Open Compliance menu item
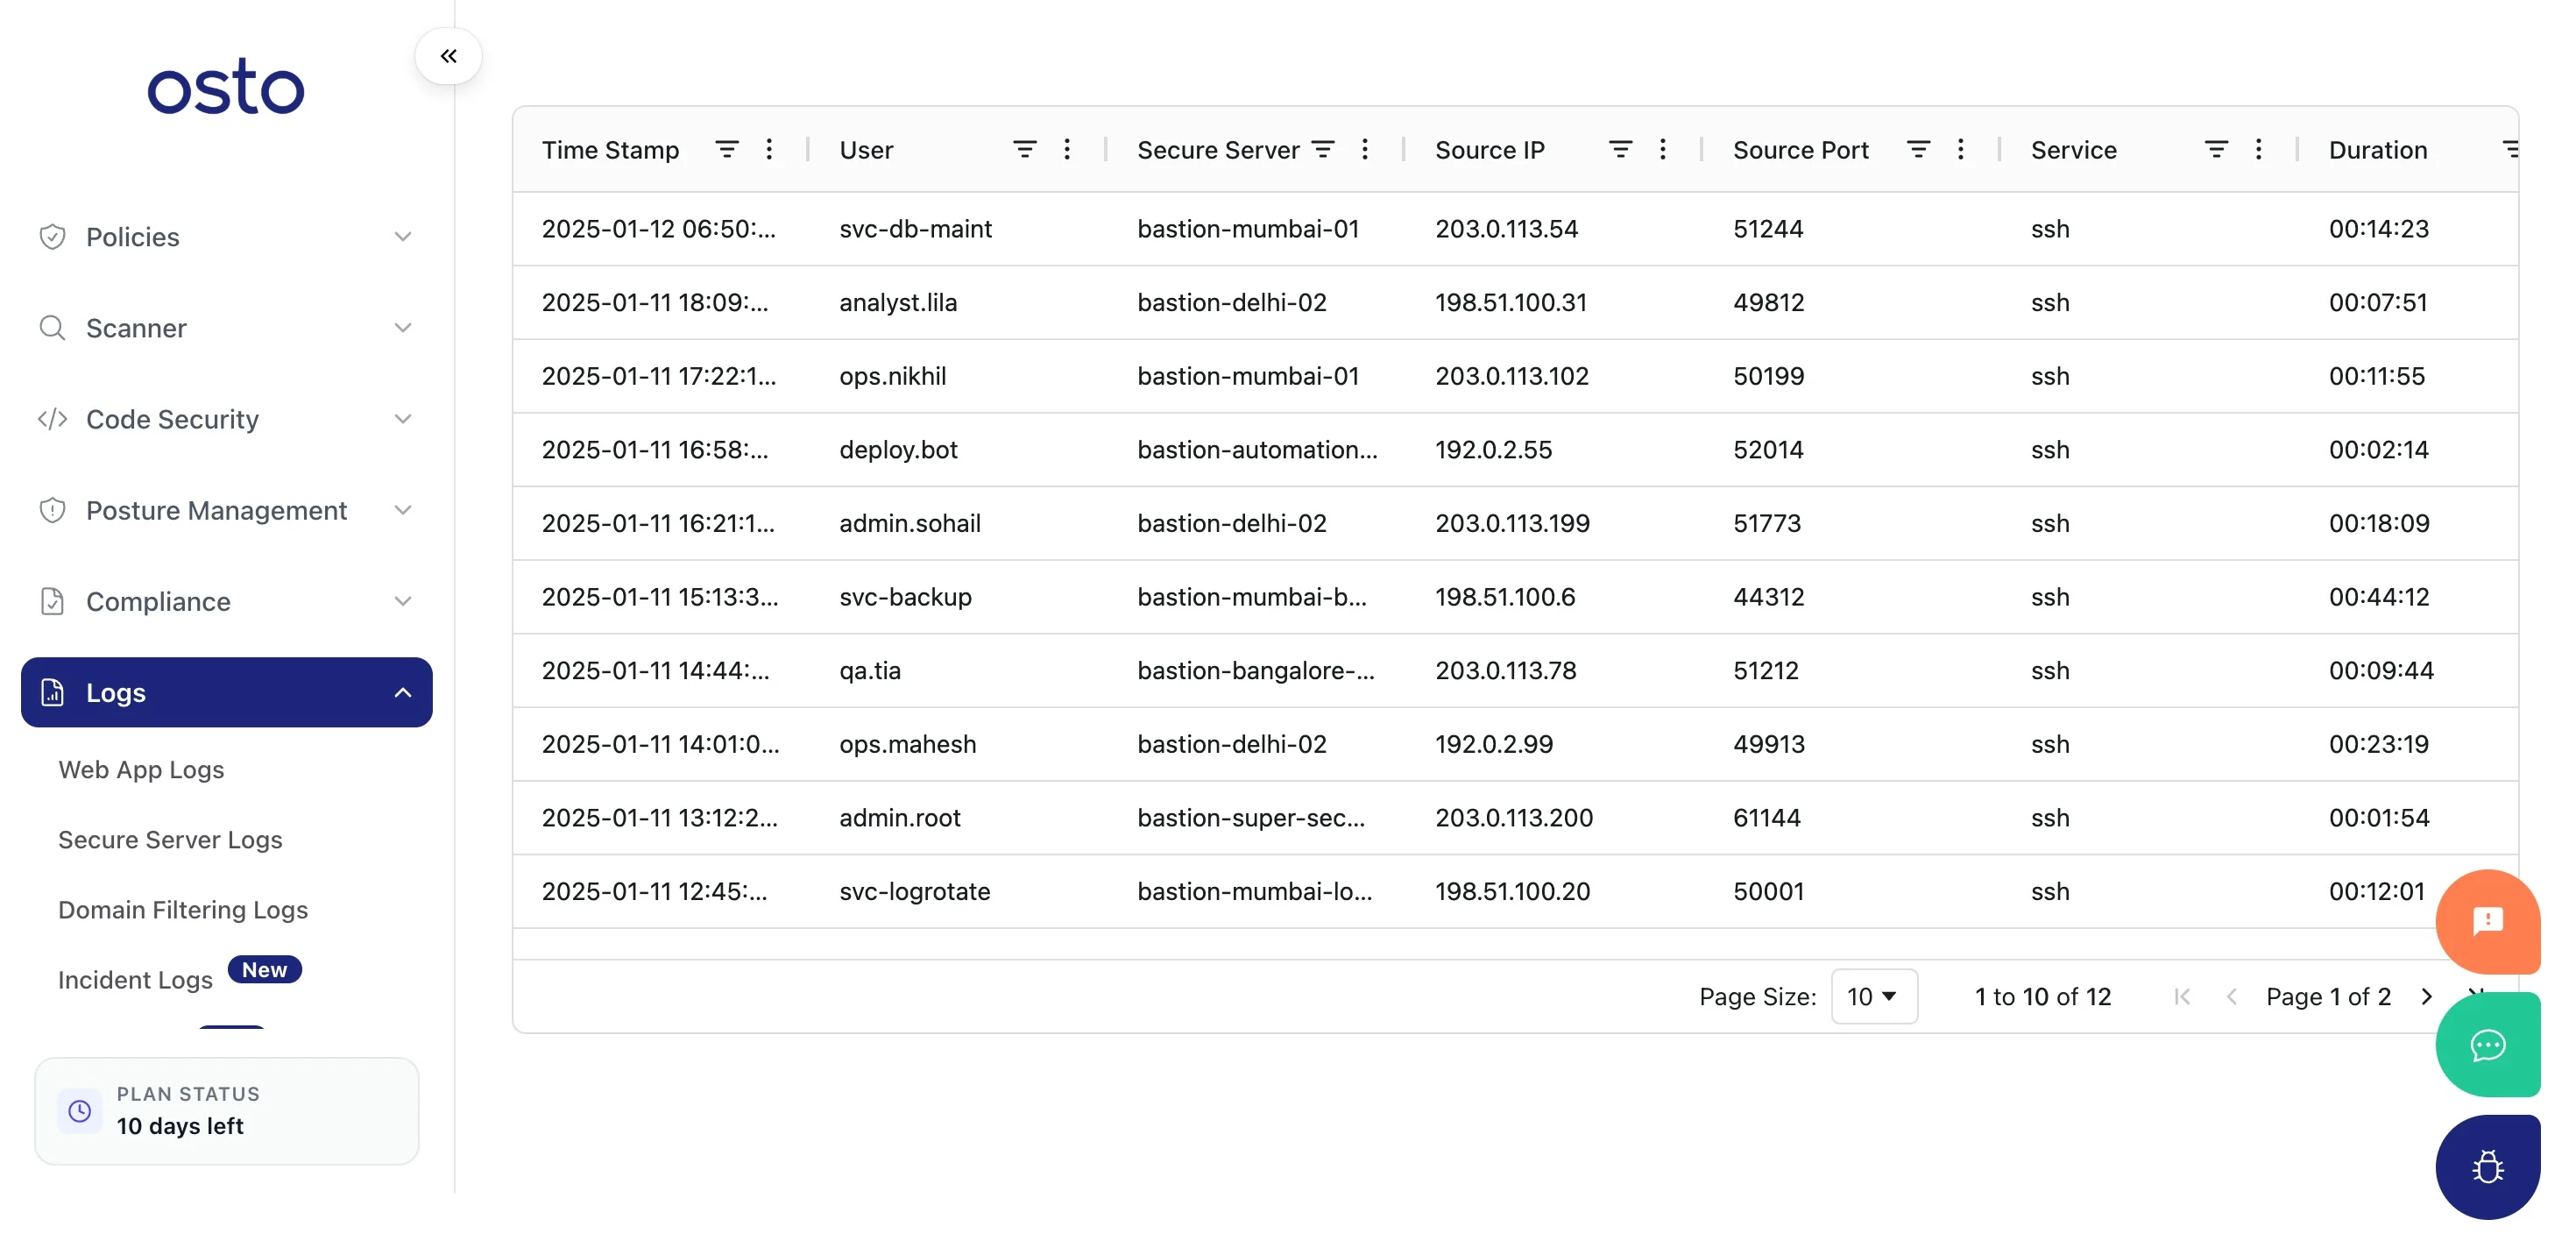This screenshot has width=2576, height=1255. click(x=226, y=601)
